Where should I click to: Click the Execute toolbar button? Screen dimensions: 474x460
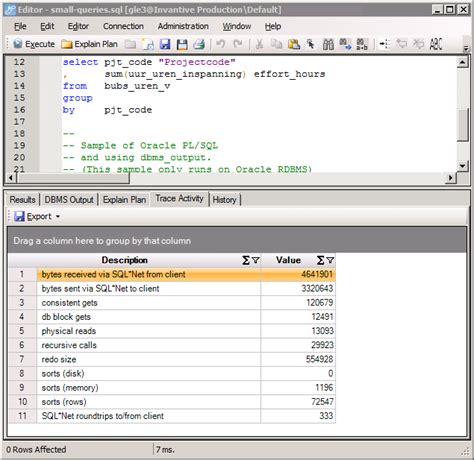click(34, 44)
